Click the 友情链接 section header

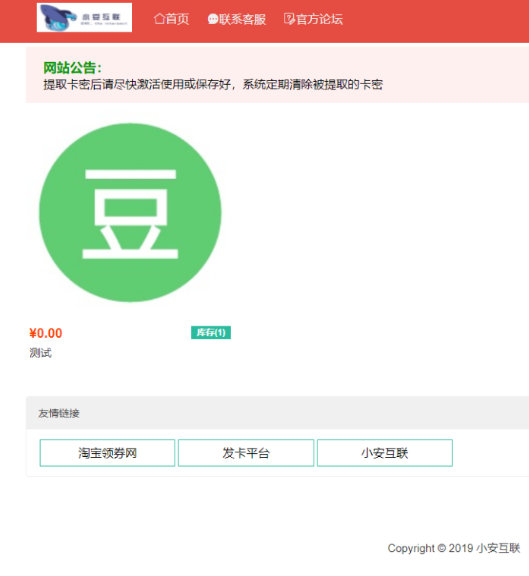point(59,413)
